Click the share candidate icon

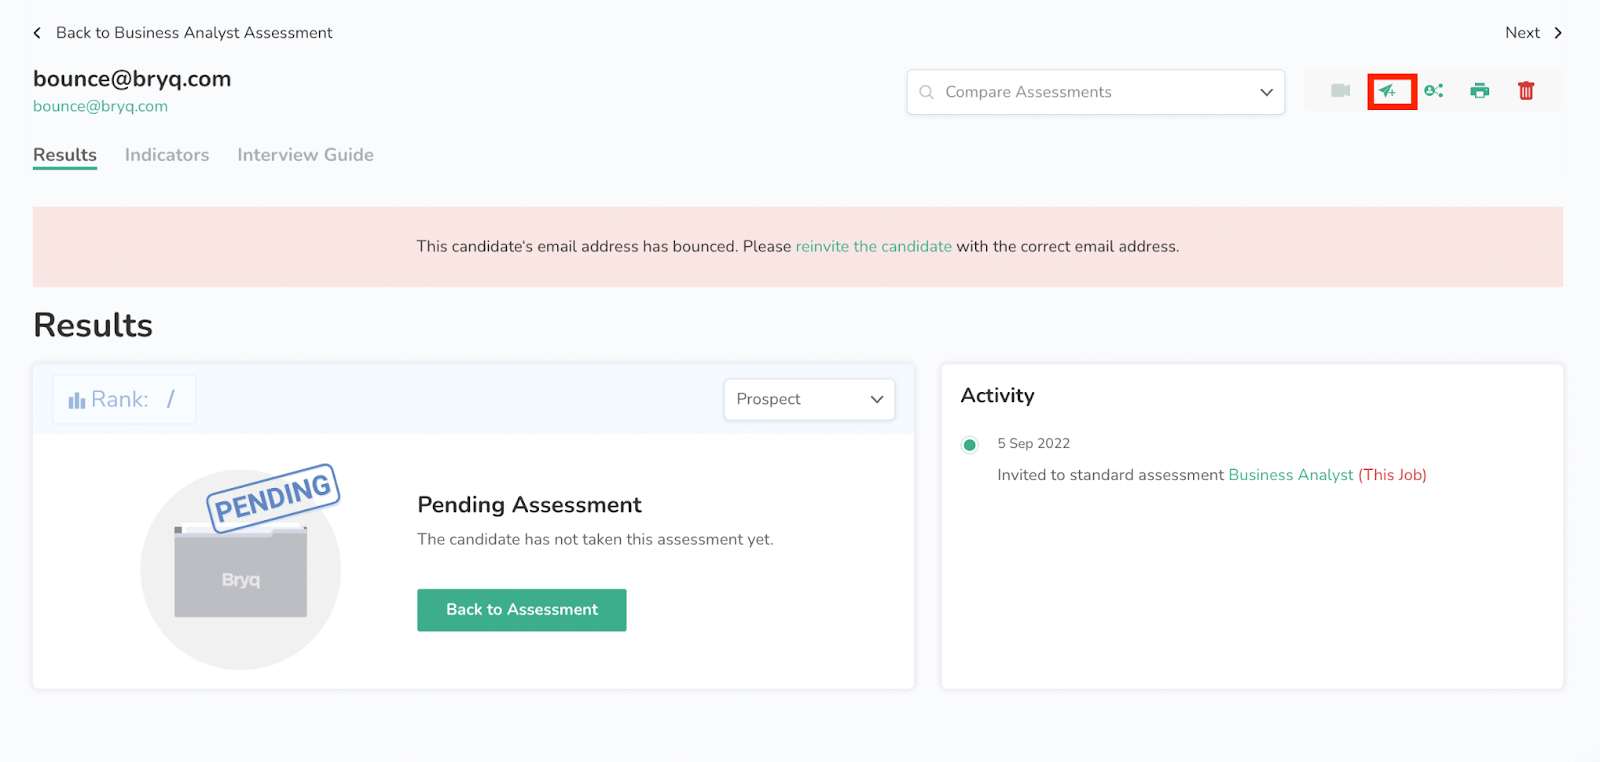coord(1434,91)
